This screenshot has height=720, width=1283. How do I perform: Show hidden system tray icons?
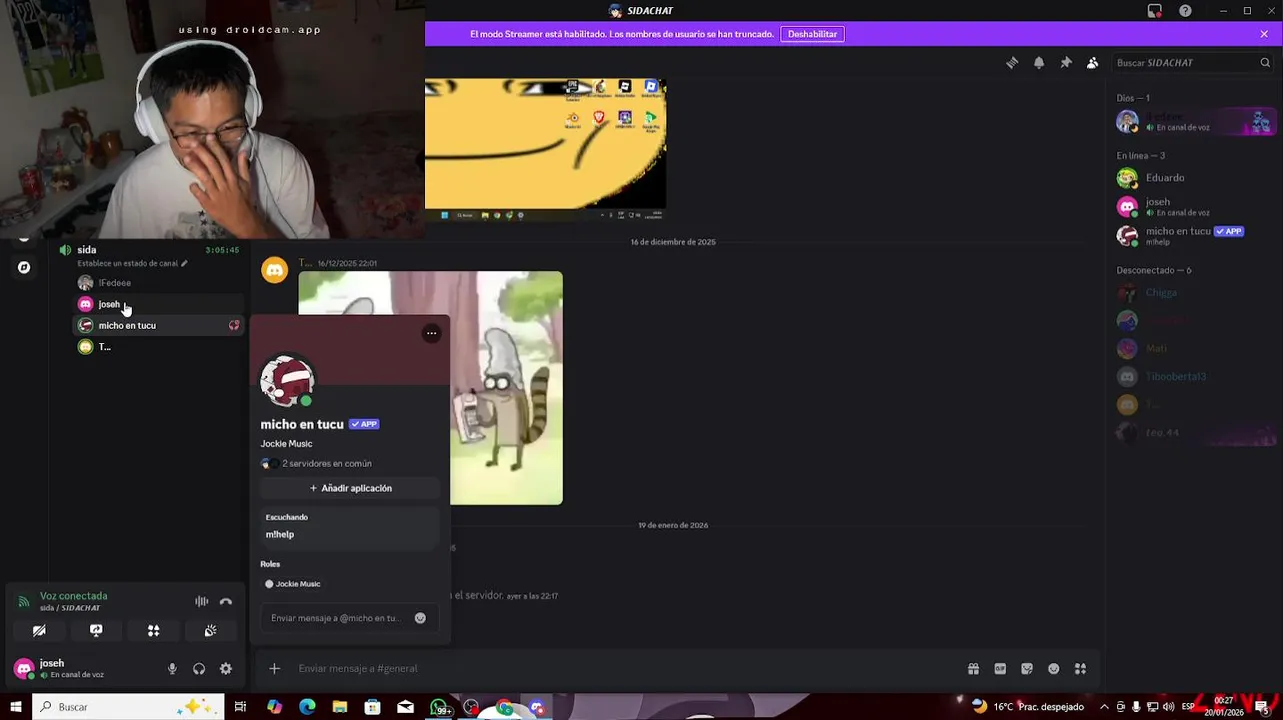pyautogui.click(x=1104, y=707)
